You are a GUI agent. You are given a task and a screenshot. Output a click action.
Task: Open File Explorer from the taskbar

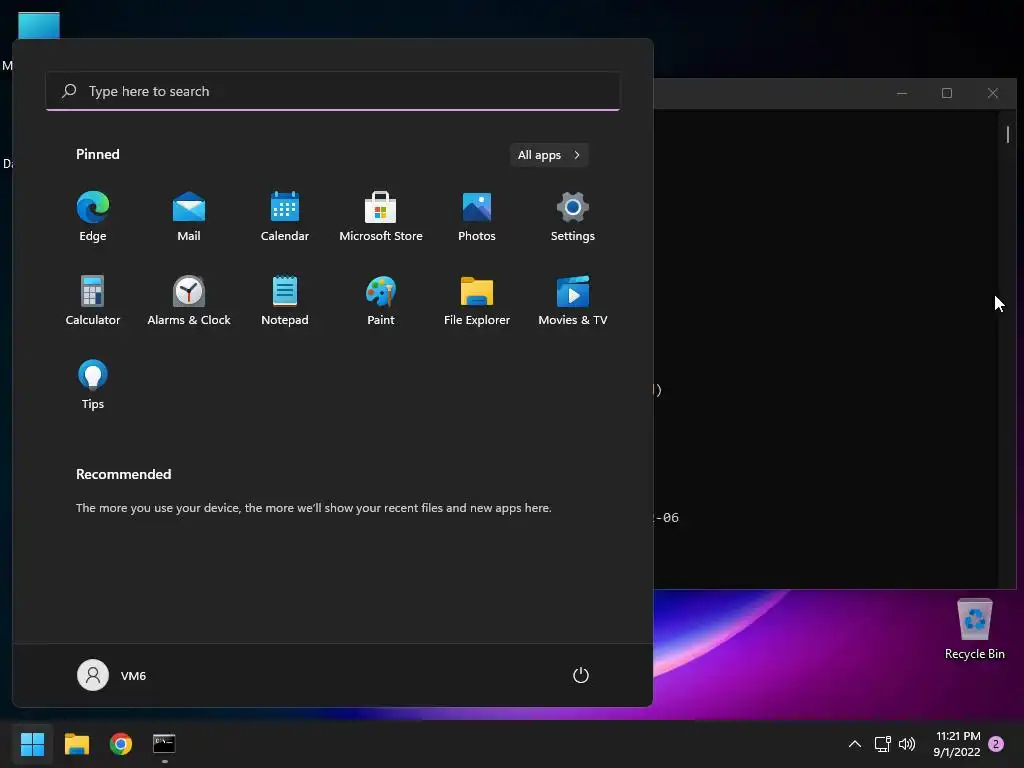76,744
